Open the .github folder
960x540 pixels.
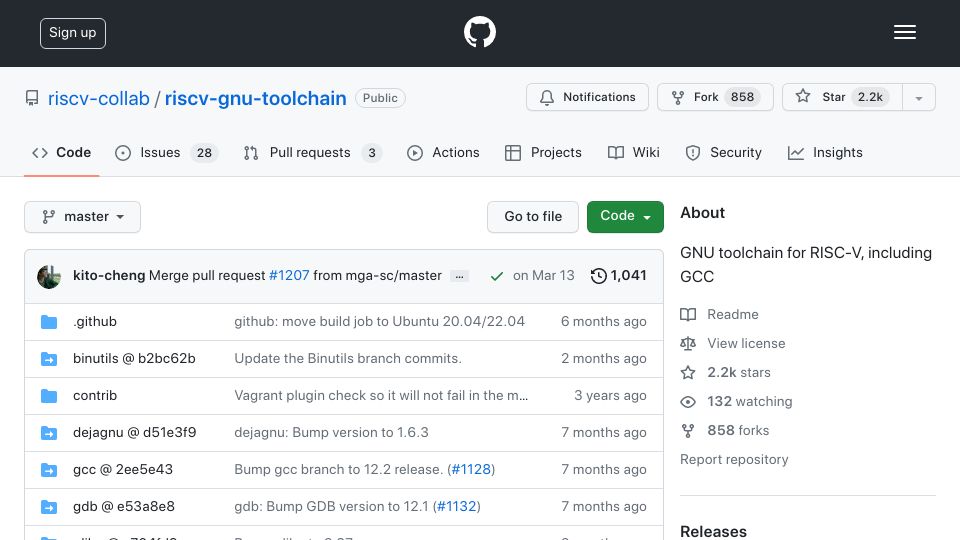coord(95,321)
